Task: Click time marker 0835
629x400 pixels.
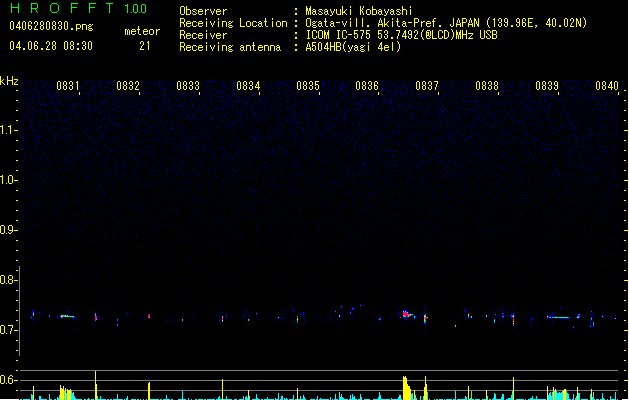Action: 308,86
